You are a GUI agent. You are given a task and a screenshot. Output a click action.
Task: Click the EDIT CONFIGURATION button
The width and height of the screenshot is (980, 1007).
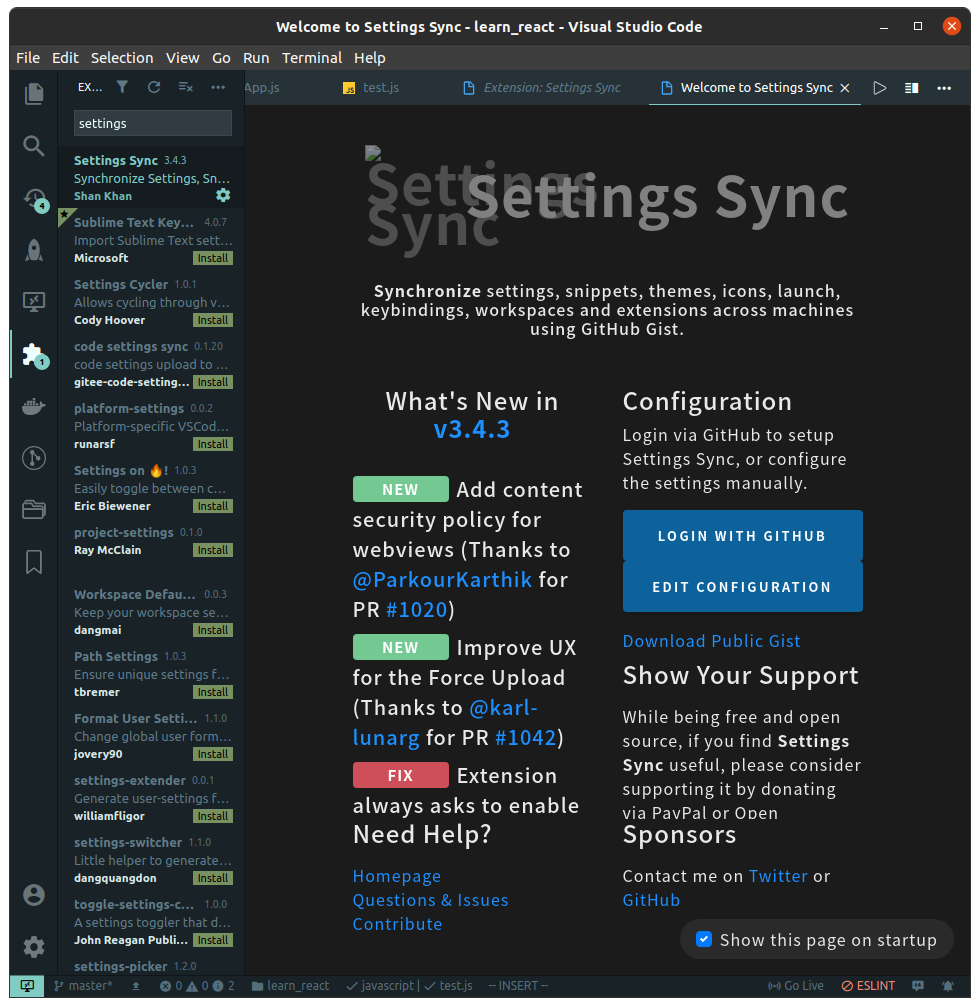click(742, 587)
